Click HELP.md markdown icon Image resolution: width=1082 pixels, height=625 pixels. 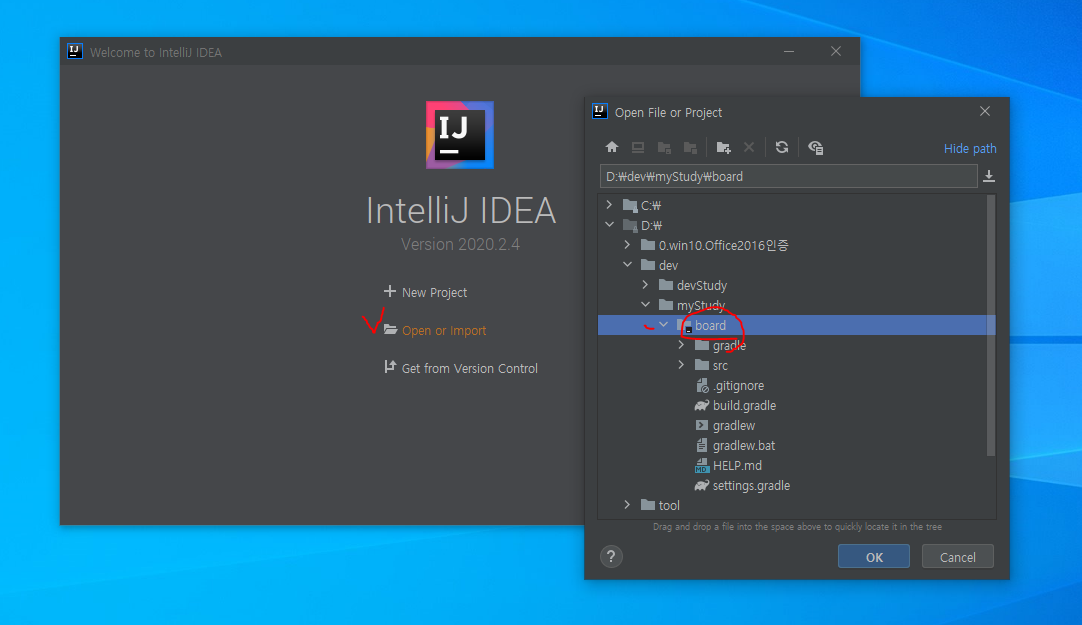point(702,466)
